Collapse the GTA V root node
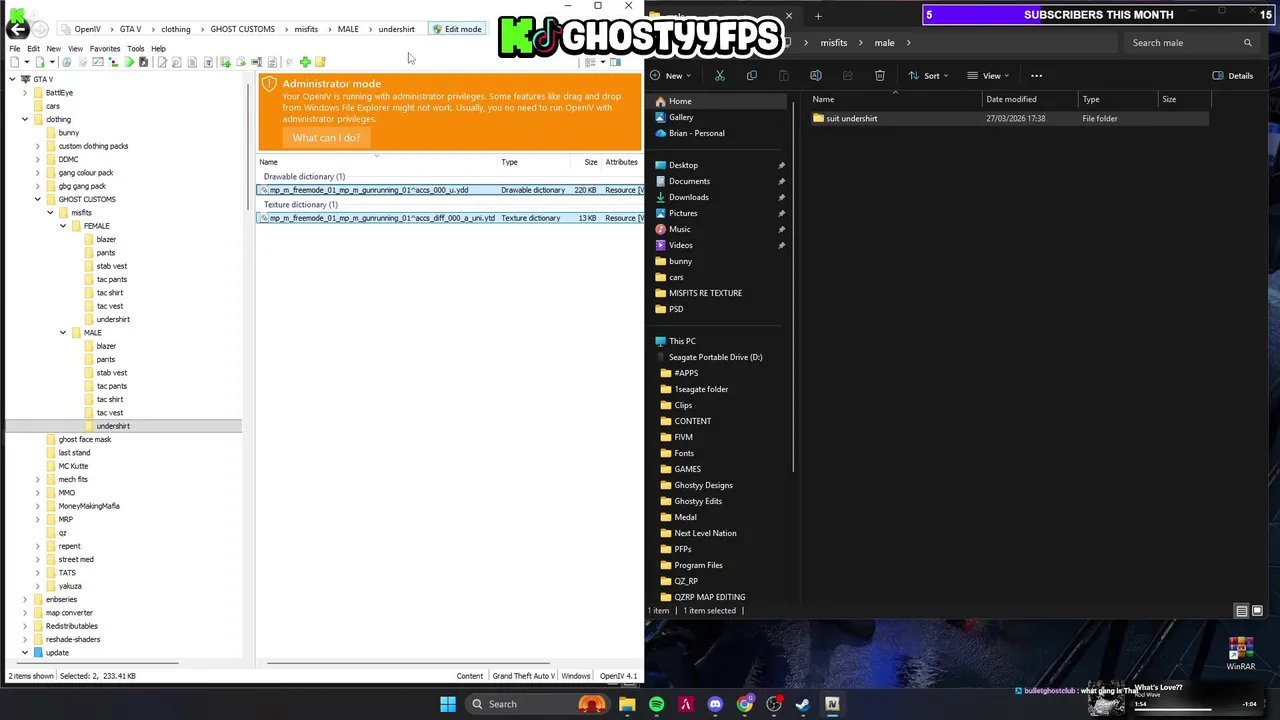This screenshot has width=1280, height=720. [x=12, y=79]
